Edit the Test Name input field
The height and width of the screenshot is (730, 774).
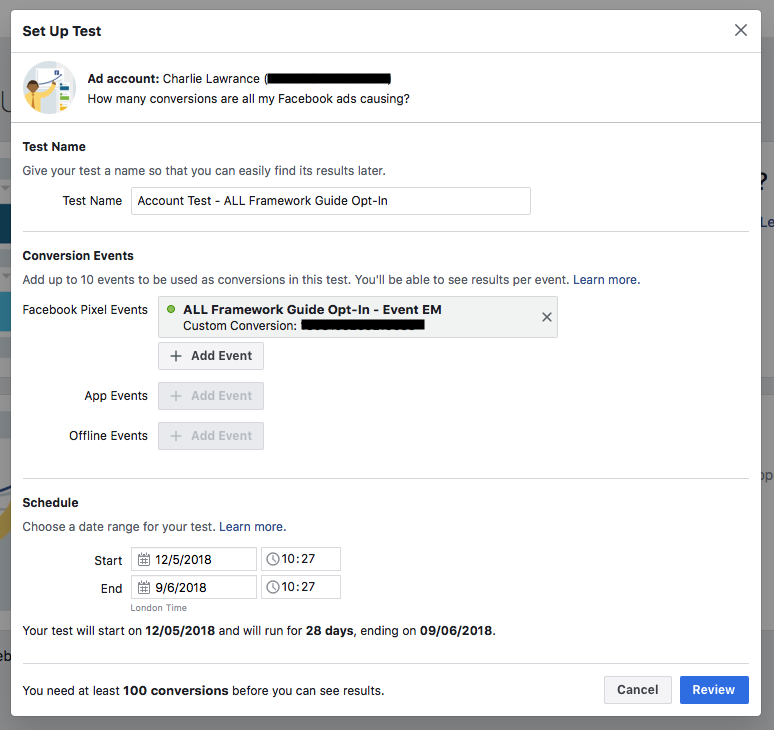(331, 201)
